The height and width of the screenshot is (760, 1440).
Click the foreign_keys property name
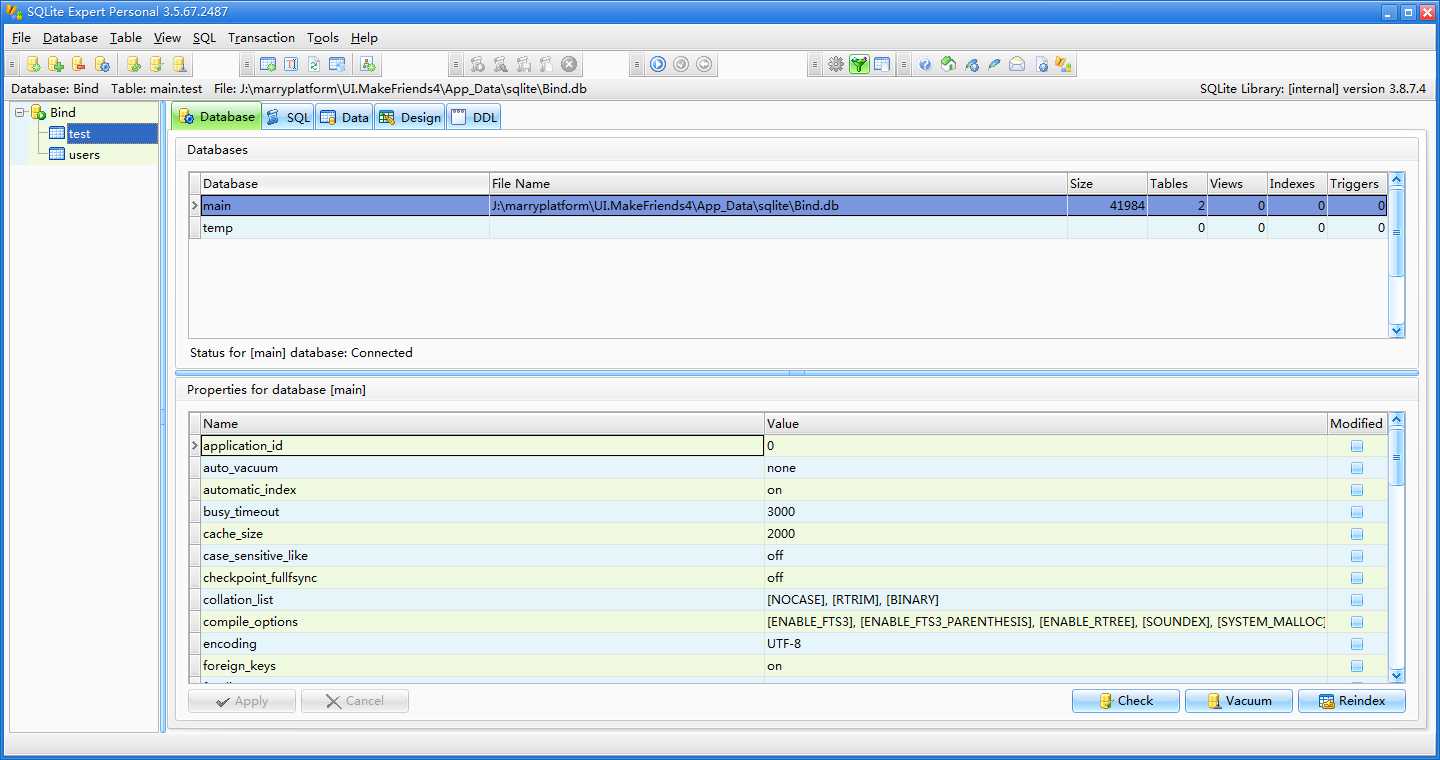click(x=240, y=666)
